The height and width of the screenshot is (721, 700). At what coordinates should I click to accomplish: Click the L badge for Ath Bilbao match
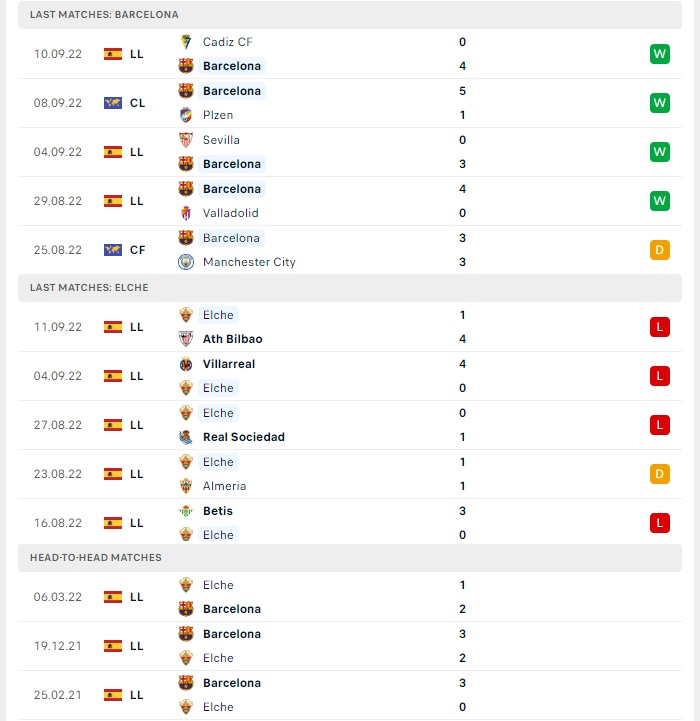click(x=660, y=327)
